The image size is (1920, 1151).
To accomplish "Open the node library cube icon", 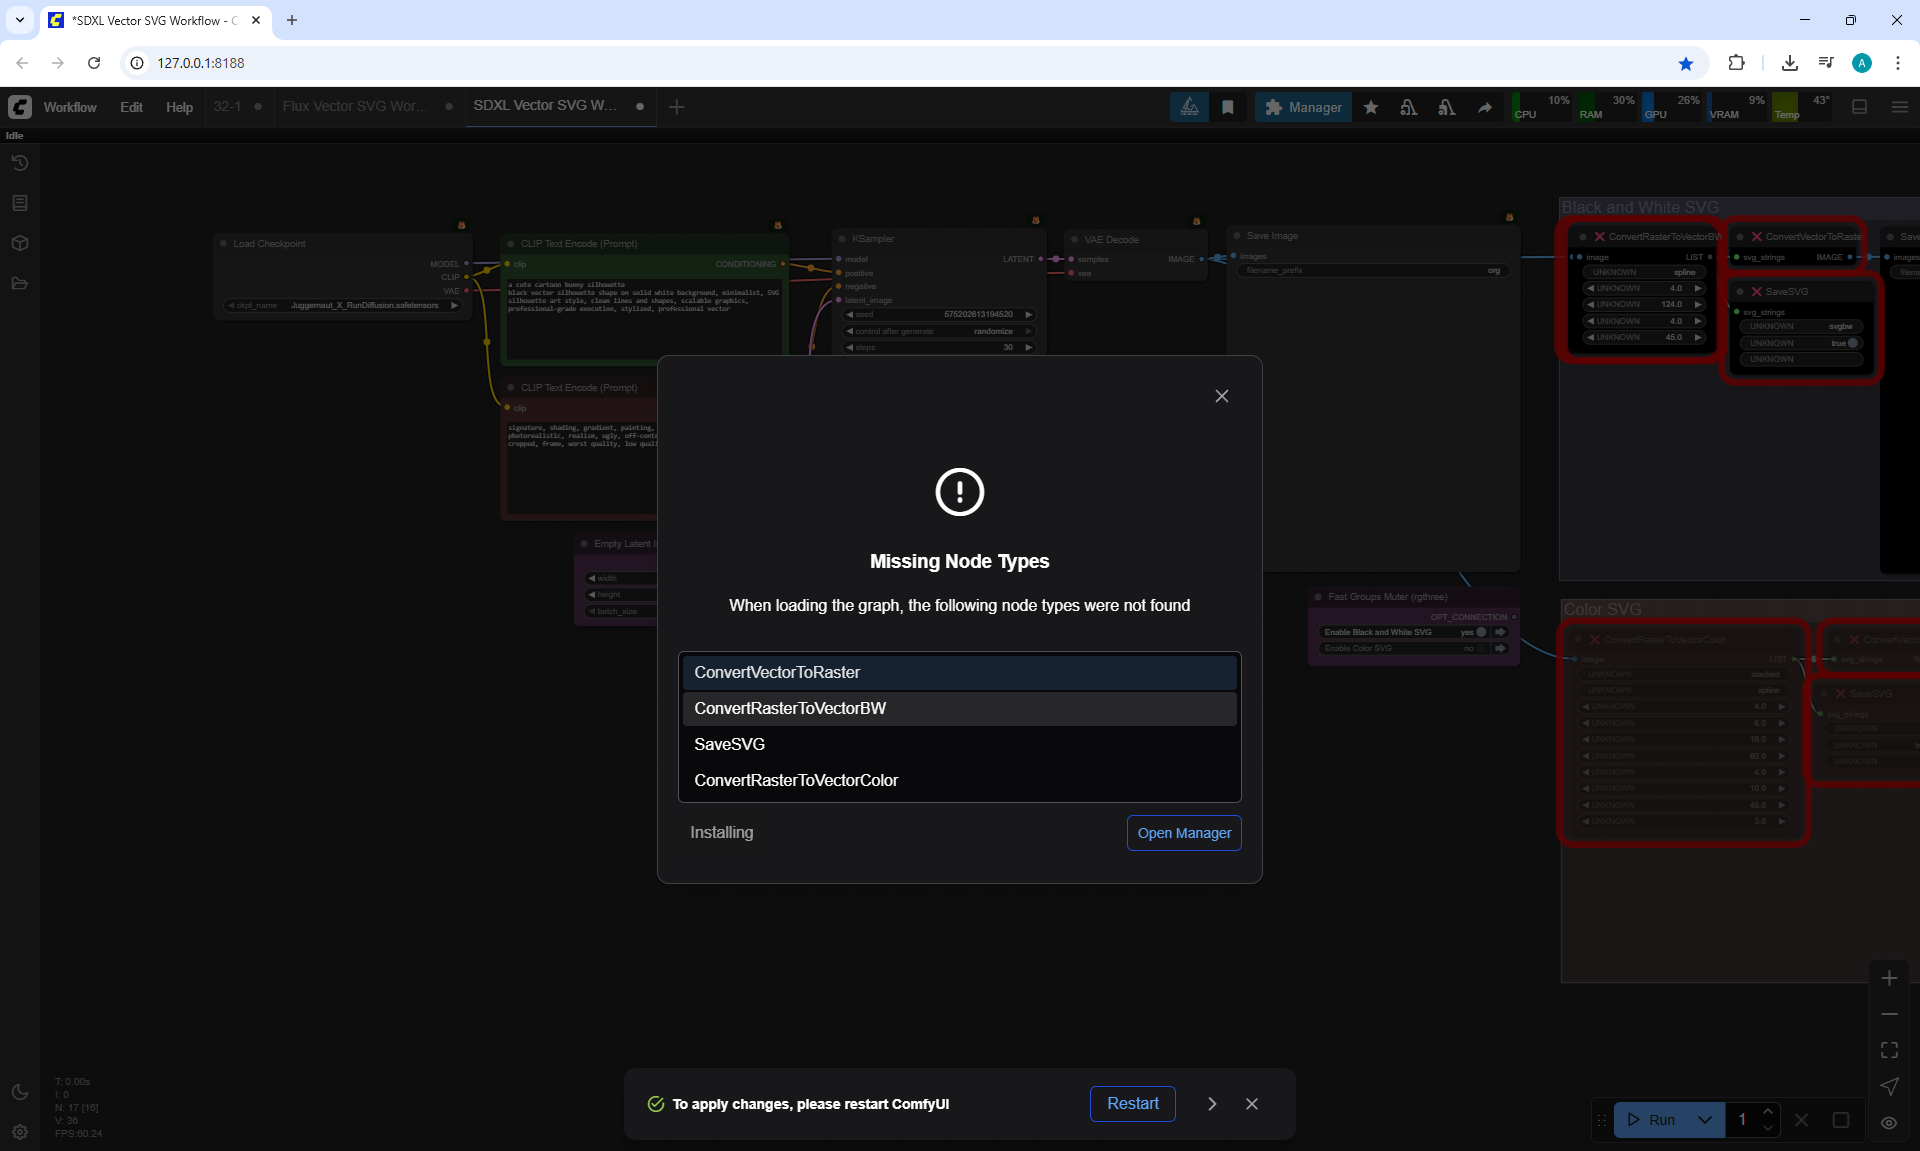I will 20,243.
